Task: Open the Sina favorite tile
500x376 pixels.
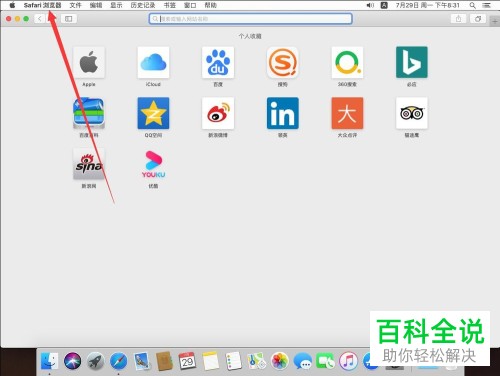Action: (89, 164)
